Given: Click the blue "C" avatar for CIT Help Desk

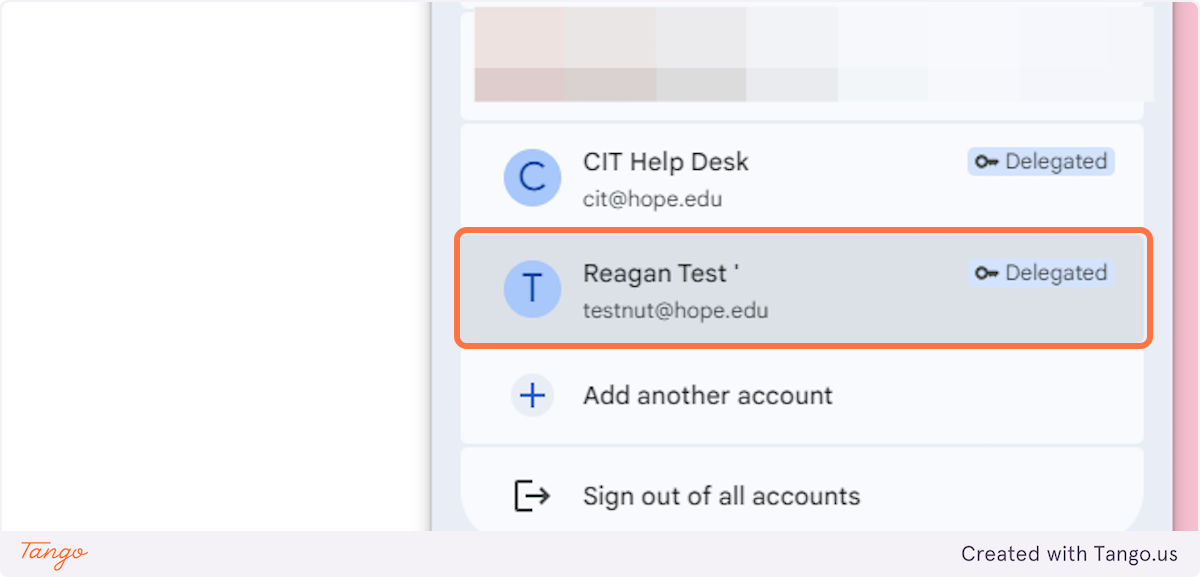Looking at the screenshot, I should tap(532, 177).
